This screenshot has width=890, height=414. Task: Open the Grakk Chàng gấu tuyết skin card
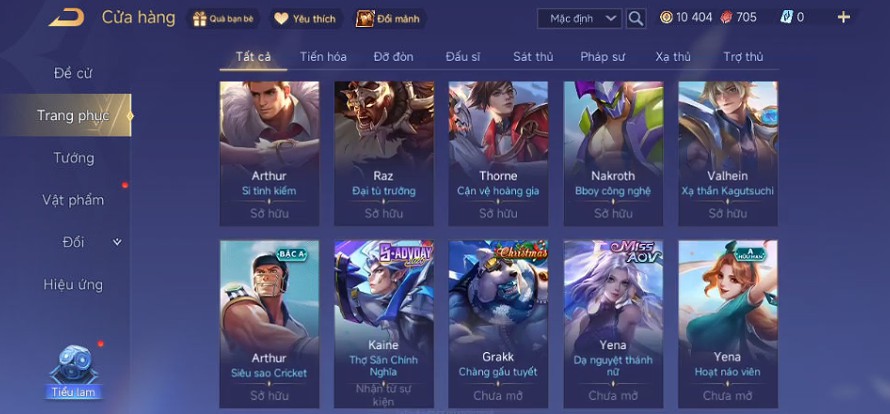(x=498, y=324)
